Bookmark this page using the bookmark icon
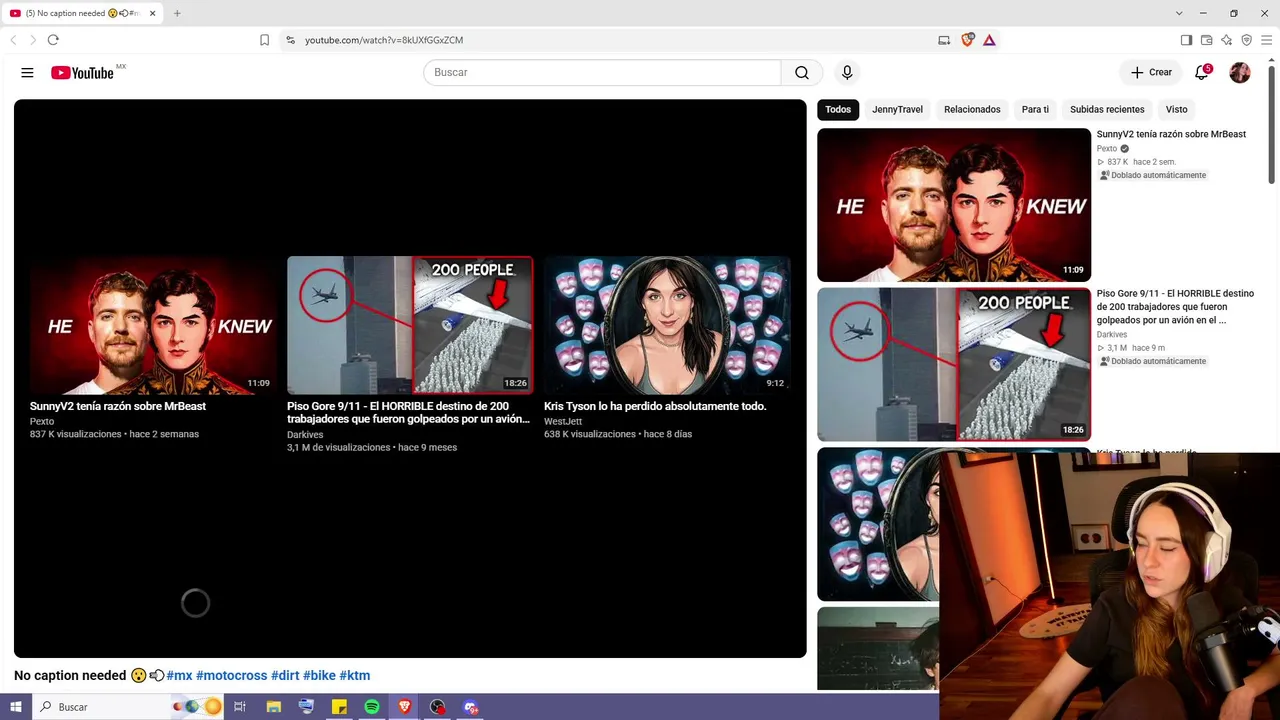The image size is (1280, 720). 264,40
